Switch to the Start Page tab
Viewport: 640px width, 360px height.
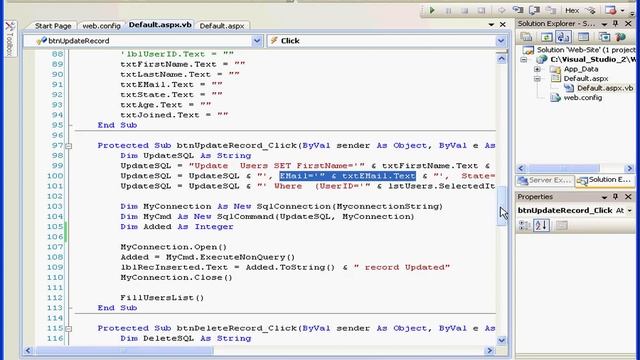click(53, 26)
